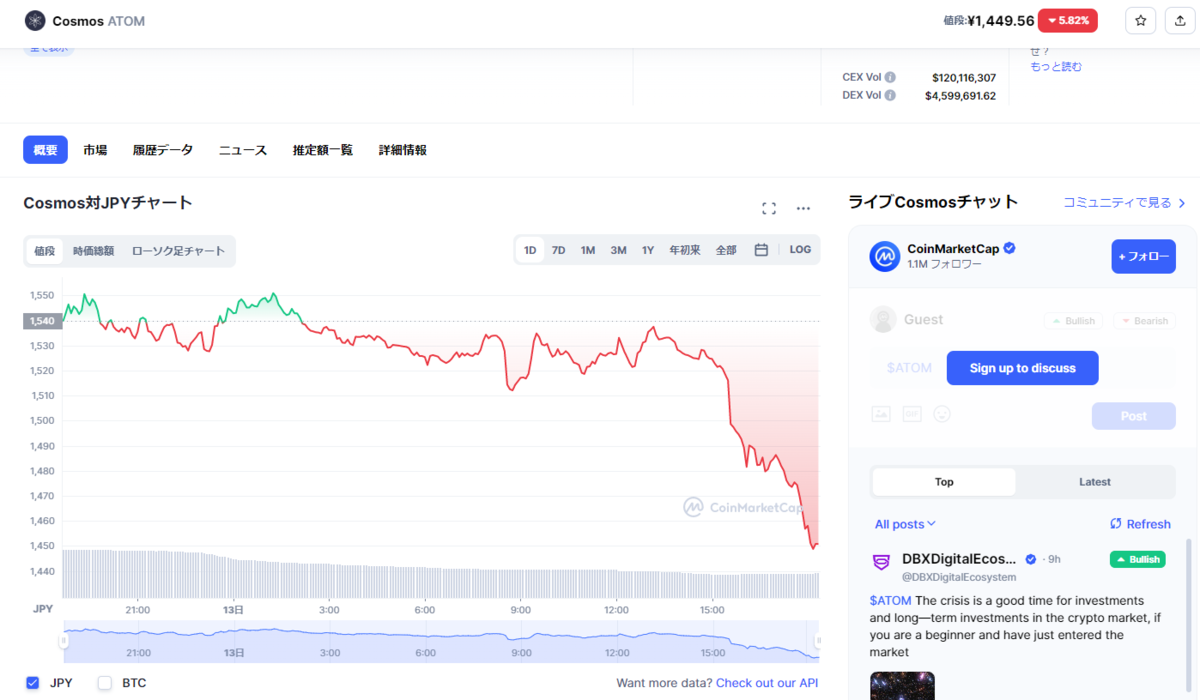Select the 3M time range
The height and width of the screenshot is (700, 1200).
[618, 250]
